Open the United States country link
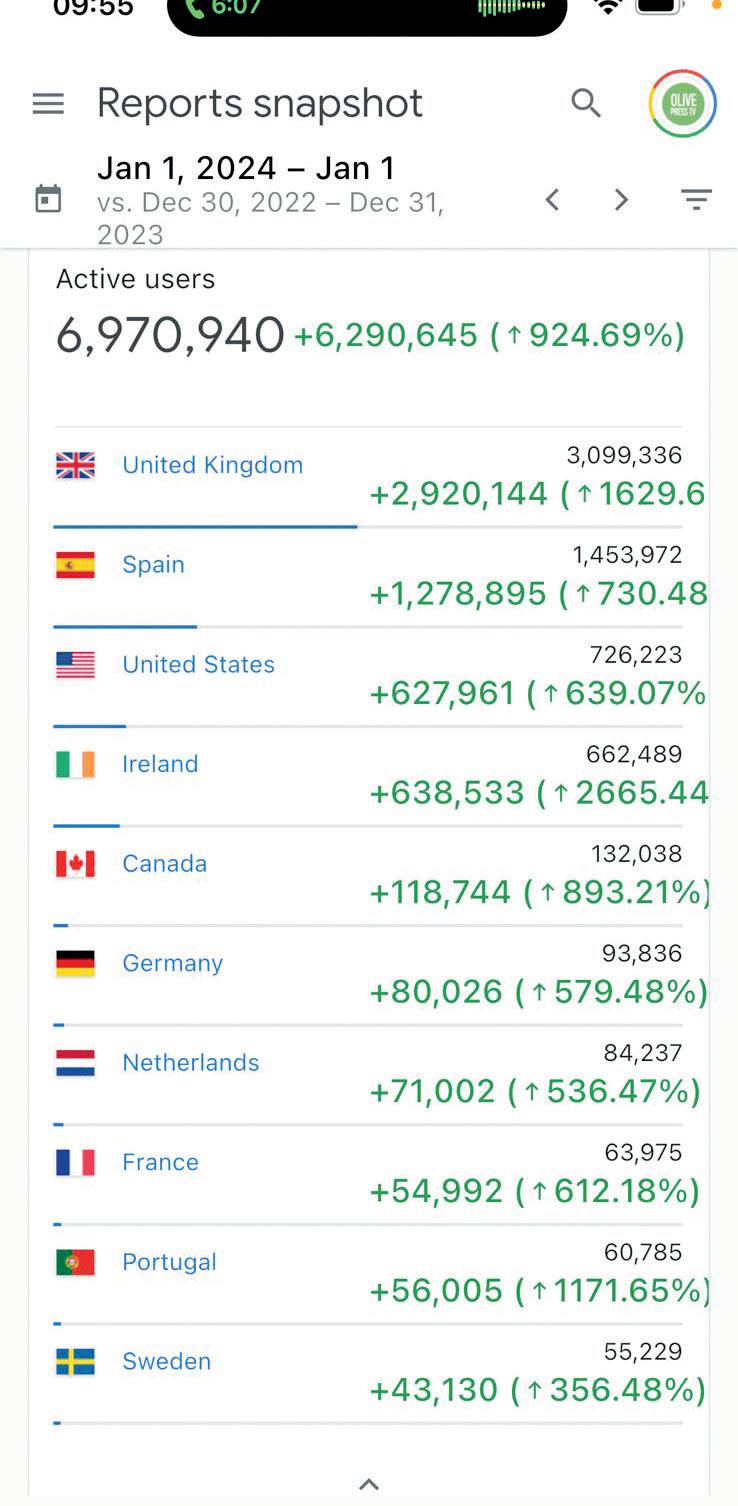Image resolution: width=738 pixels, height=1506 pixels. pyautogui.click(x=198, y=664)
